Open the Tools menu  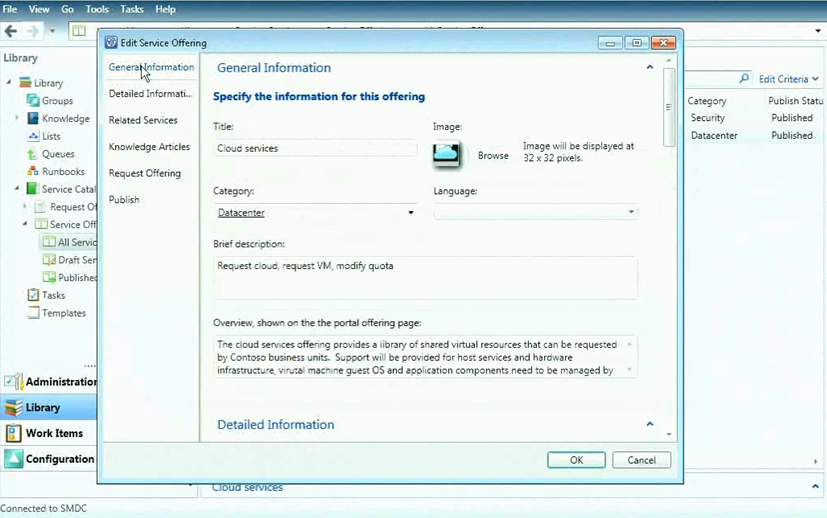click(97, 9)
